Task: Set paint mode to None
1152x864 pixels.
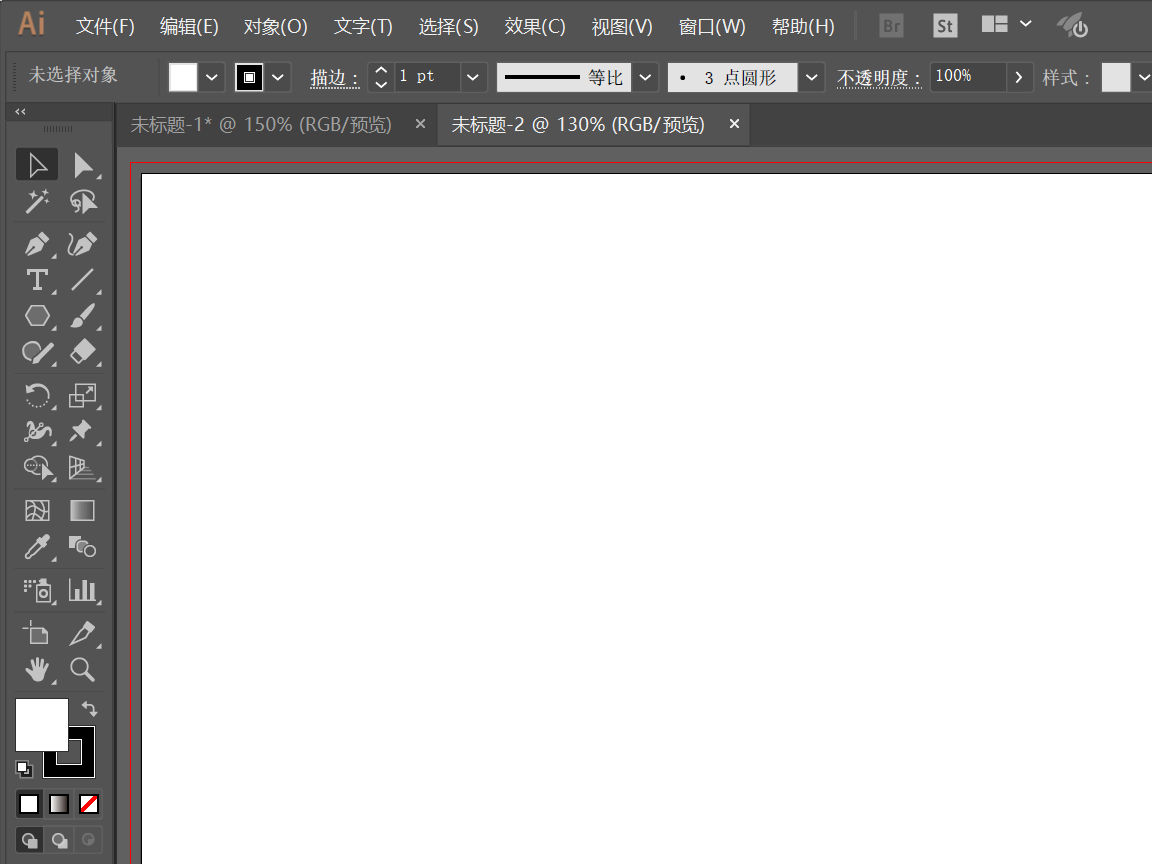Action: (89, 804)
